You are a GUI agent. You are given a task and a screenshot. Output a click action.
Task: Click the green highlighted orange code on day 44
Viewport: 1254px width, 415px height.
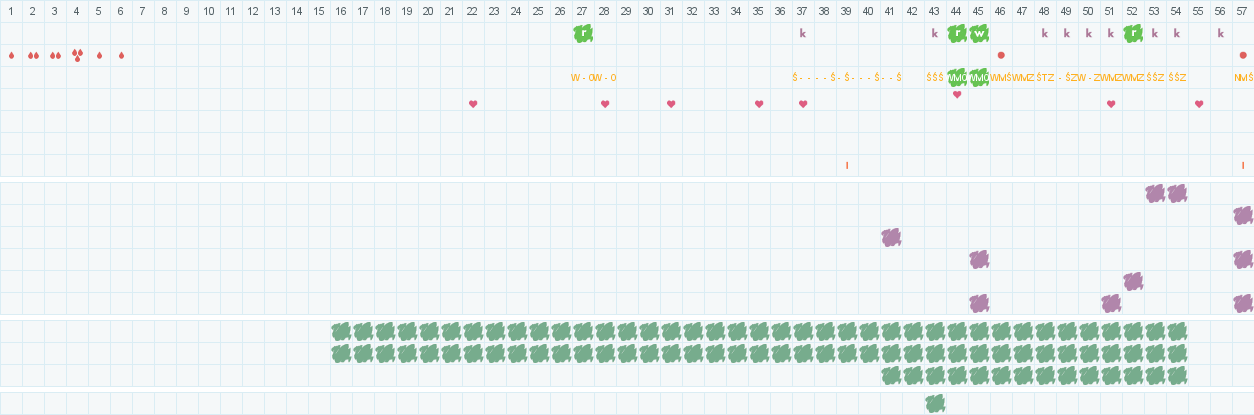(x=957, y=77)
